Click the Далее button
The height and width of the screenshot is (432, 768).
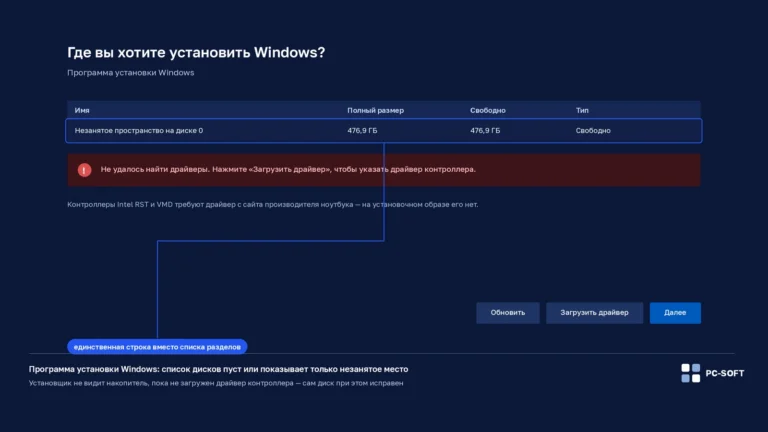[x=675, y=312]
